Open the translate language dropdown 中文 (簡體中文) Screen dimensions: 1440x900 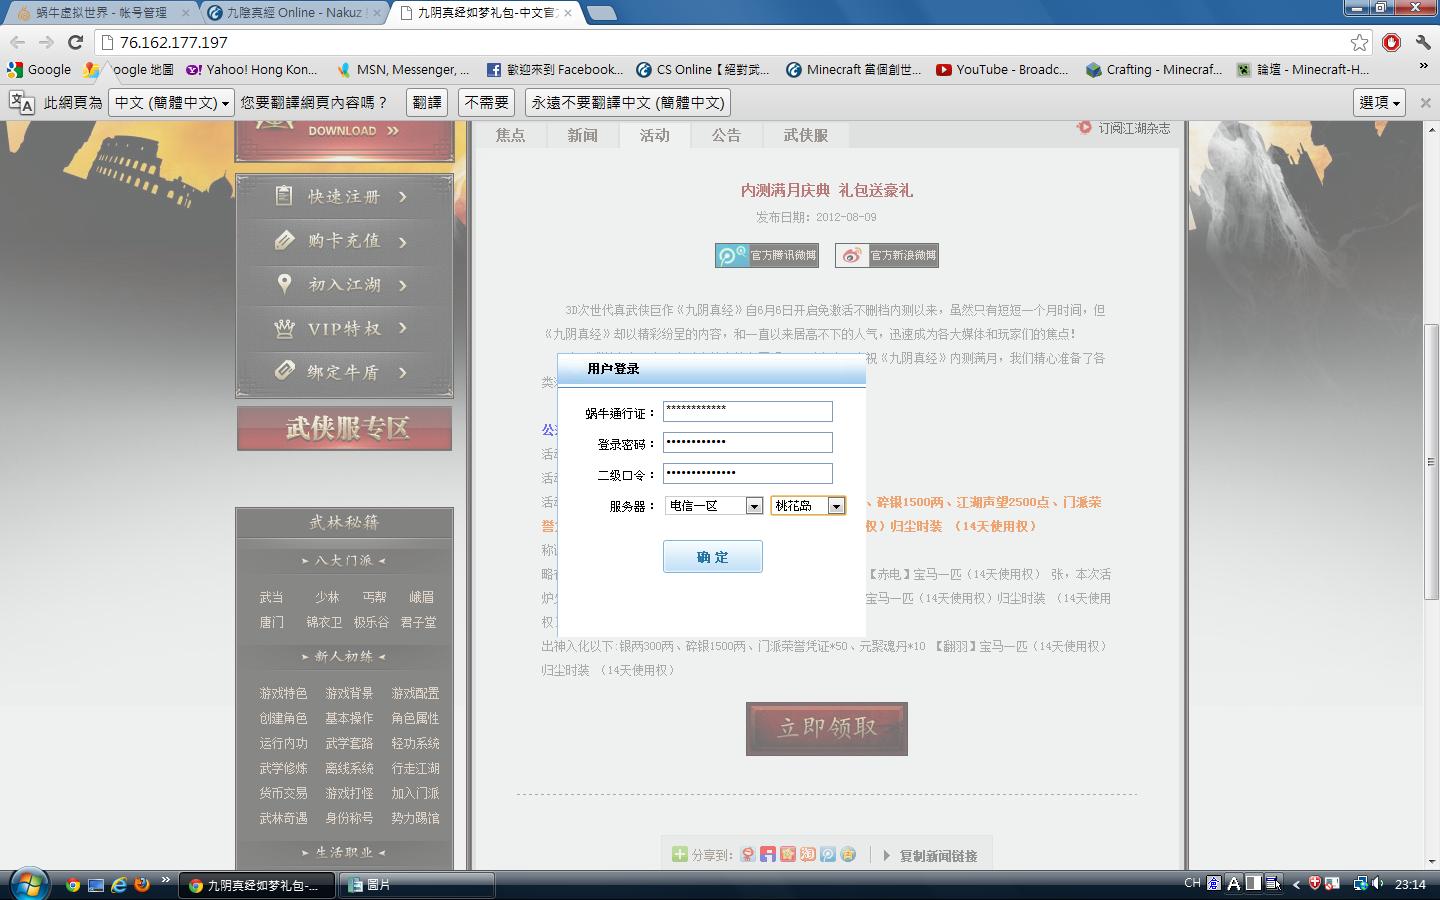171,102
